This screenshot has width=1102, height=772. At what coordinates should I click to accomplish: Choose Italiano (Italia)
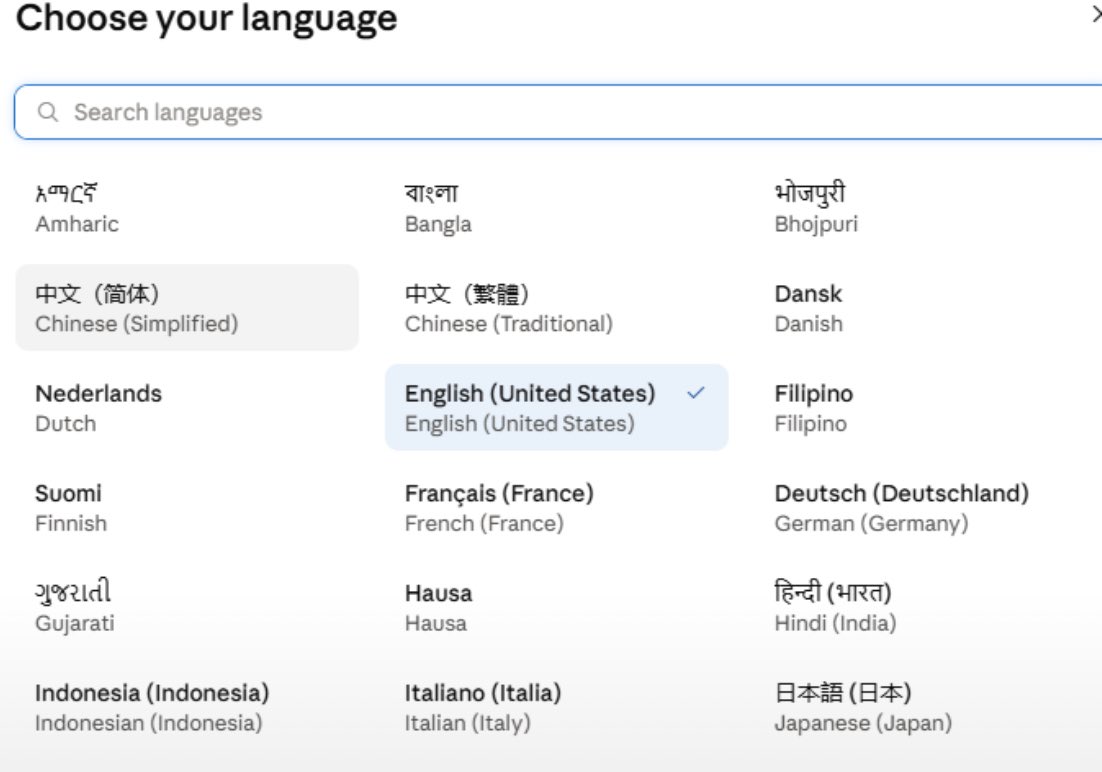point(557,707)
